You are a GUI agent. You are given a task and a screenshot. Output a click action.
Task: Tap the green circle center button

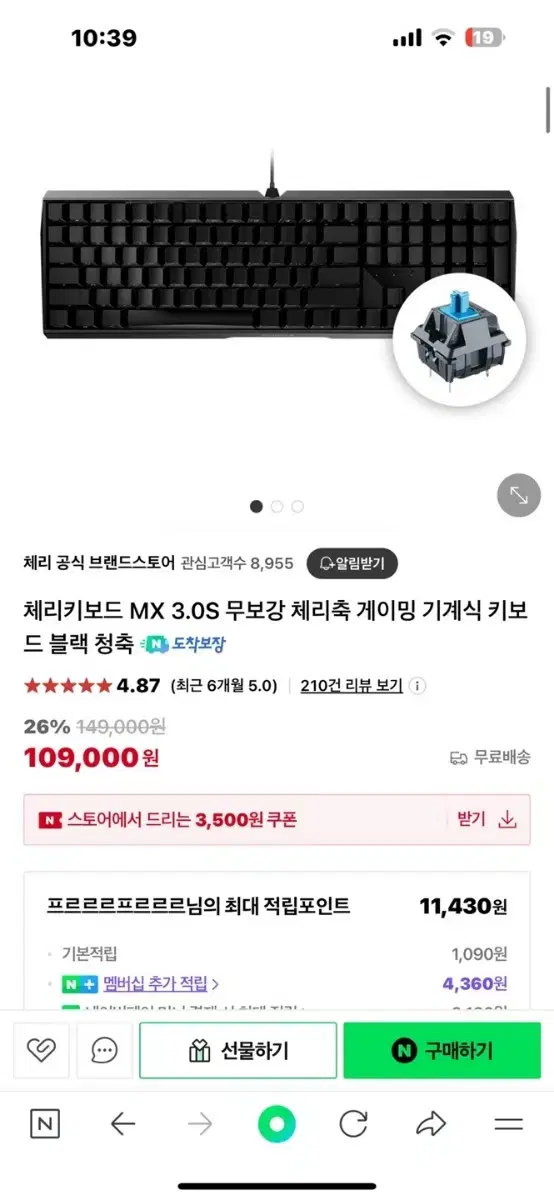coord(277,1125)
